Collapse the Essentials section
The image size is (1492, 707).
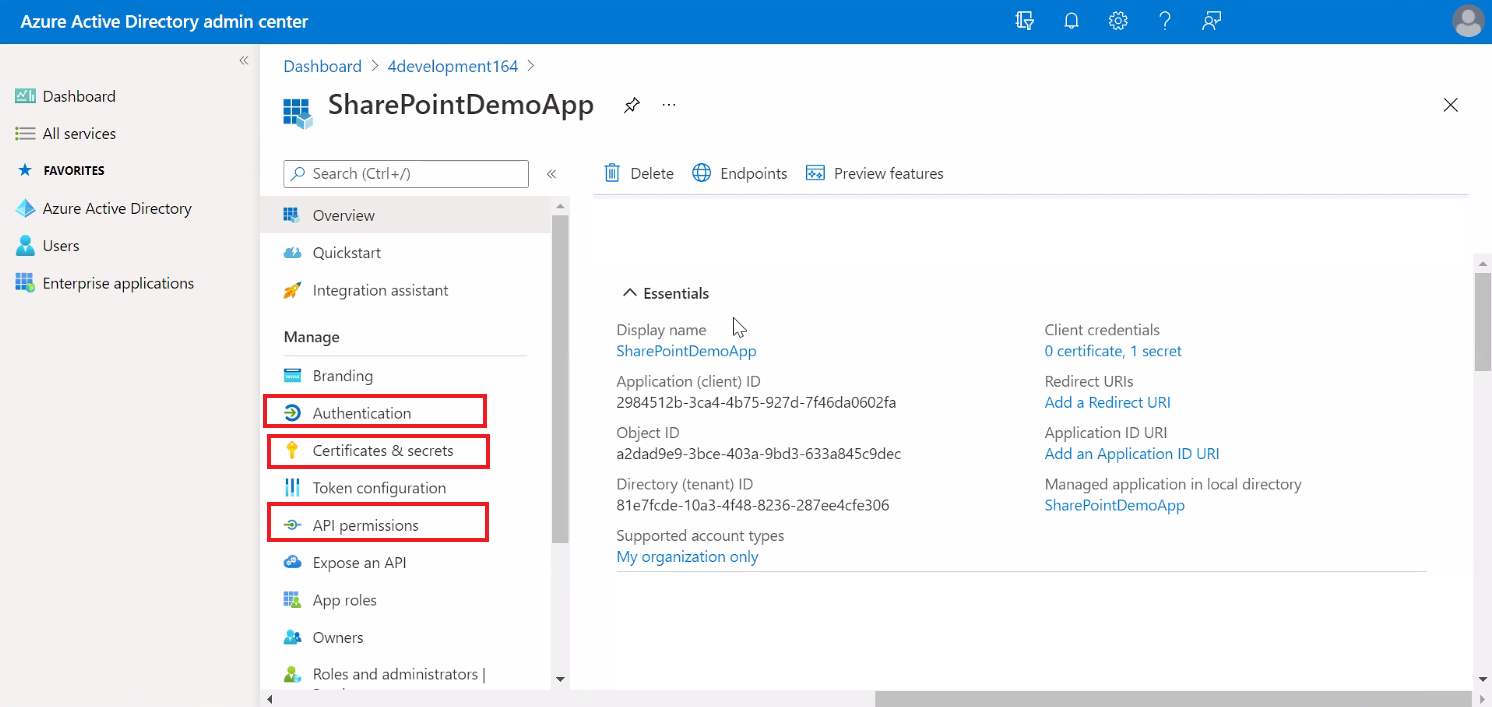(629, 293)
